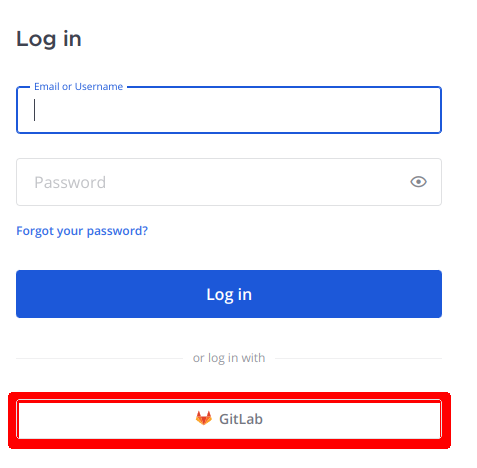Click the white Log in text on blue button
This screenshot has height=468, width=477.
pos(229,295)
